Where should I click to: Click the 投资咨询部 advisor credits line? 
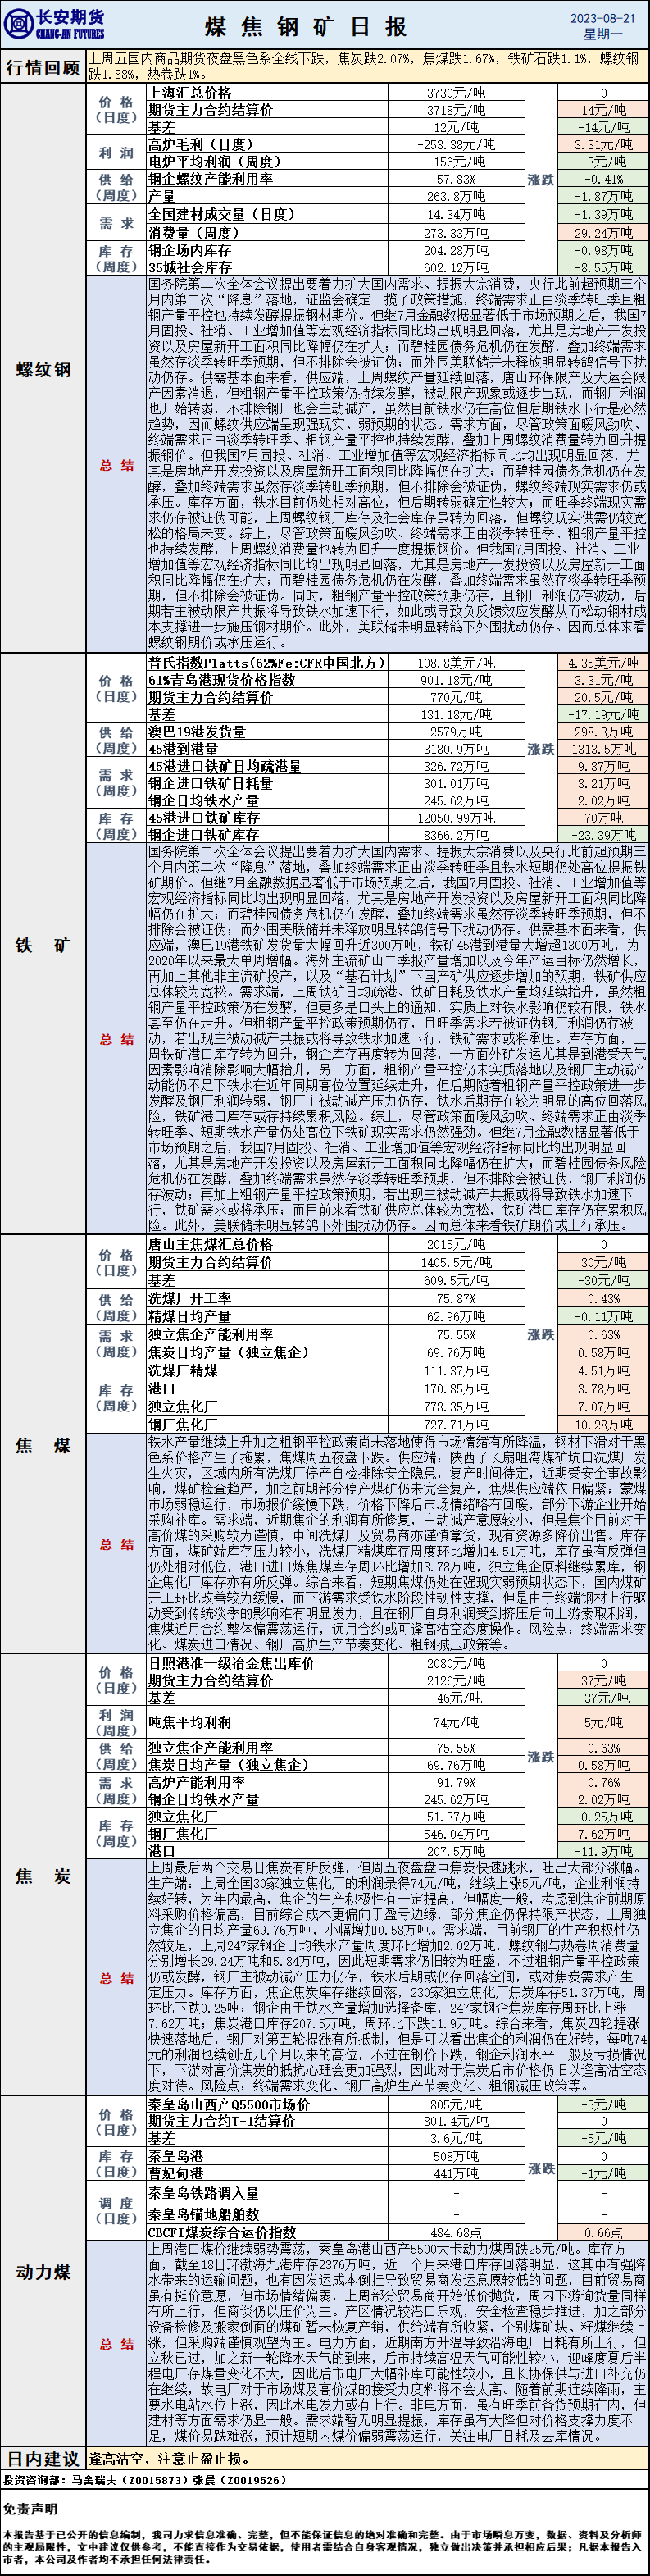[x=144, y=2480]
